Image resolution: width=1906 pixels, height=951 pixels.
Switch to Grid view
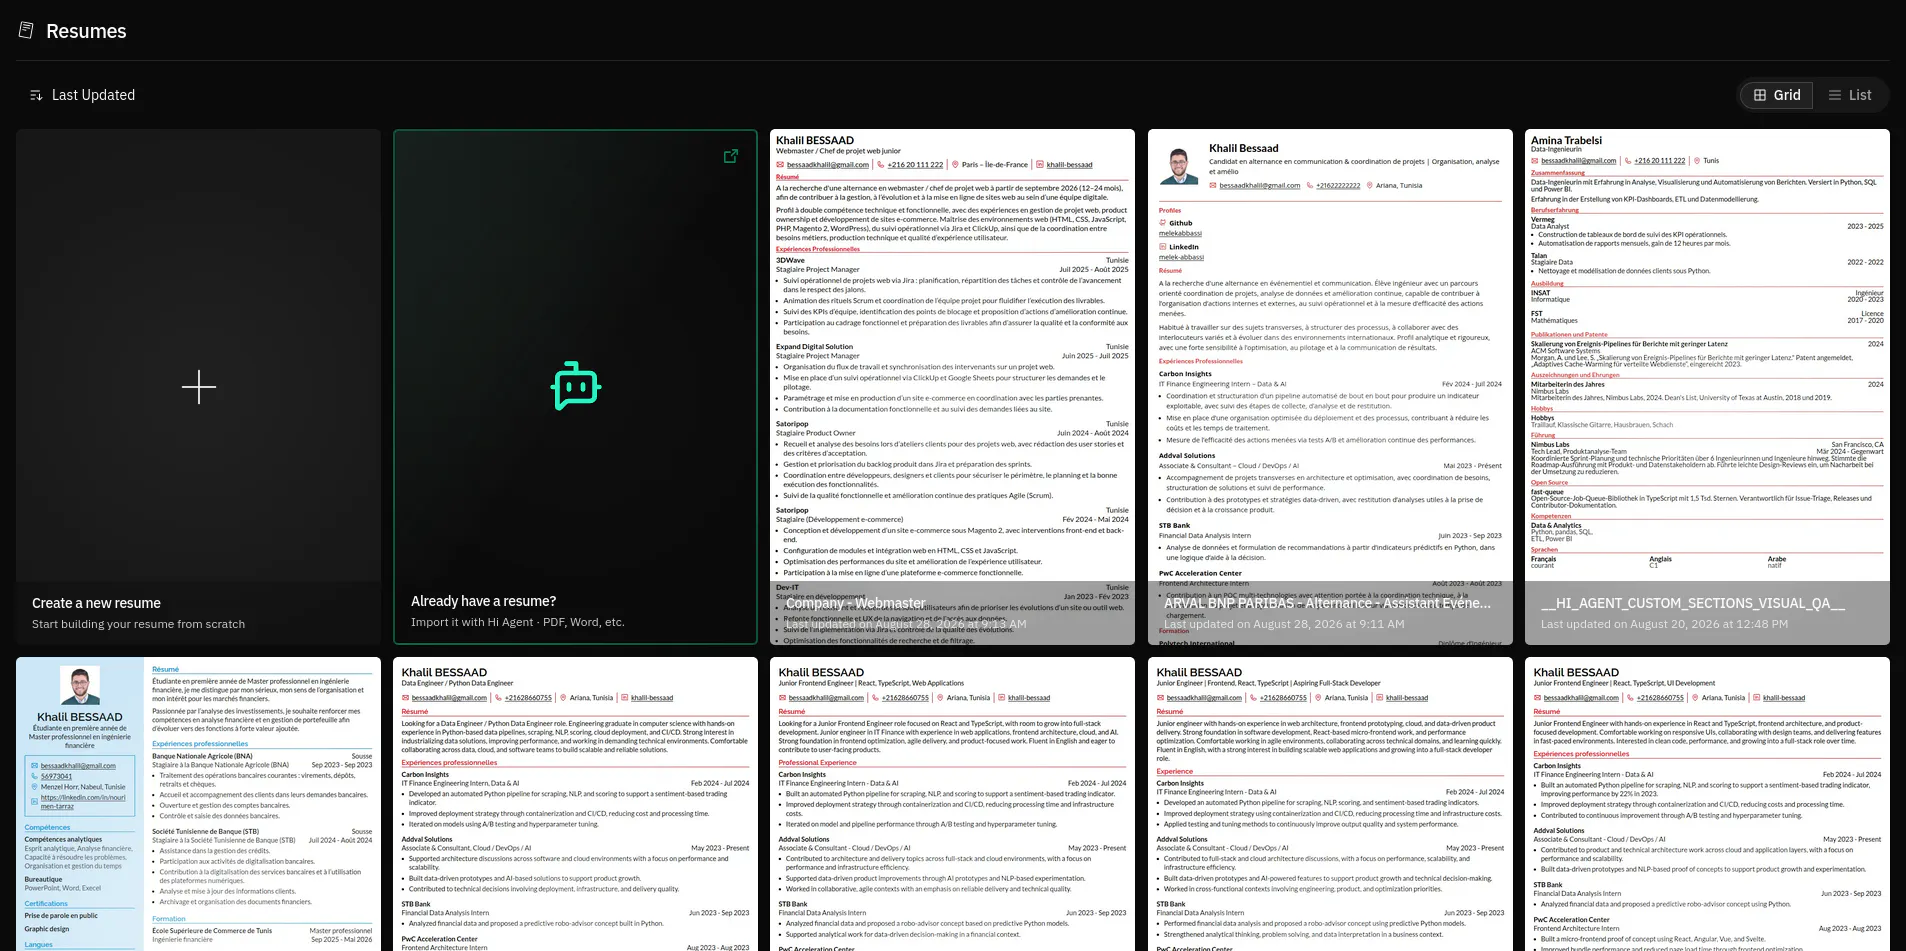point(1777,95)
